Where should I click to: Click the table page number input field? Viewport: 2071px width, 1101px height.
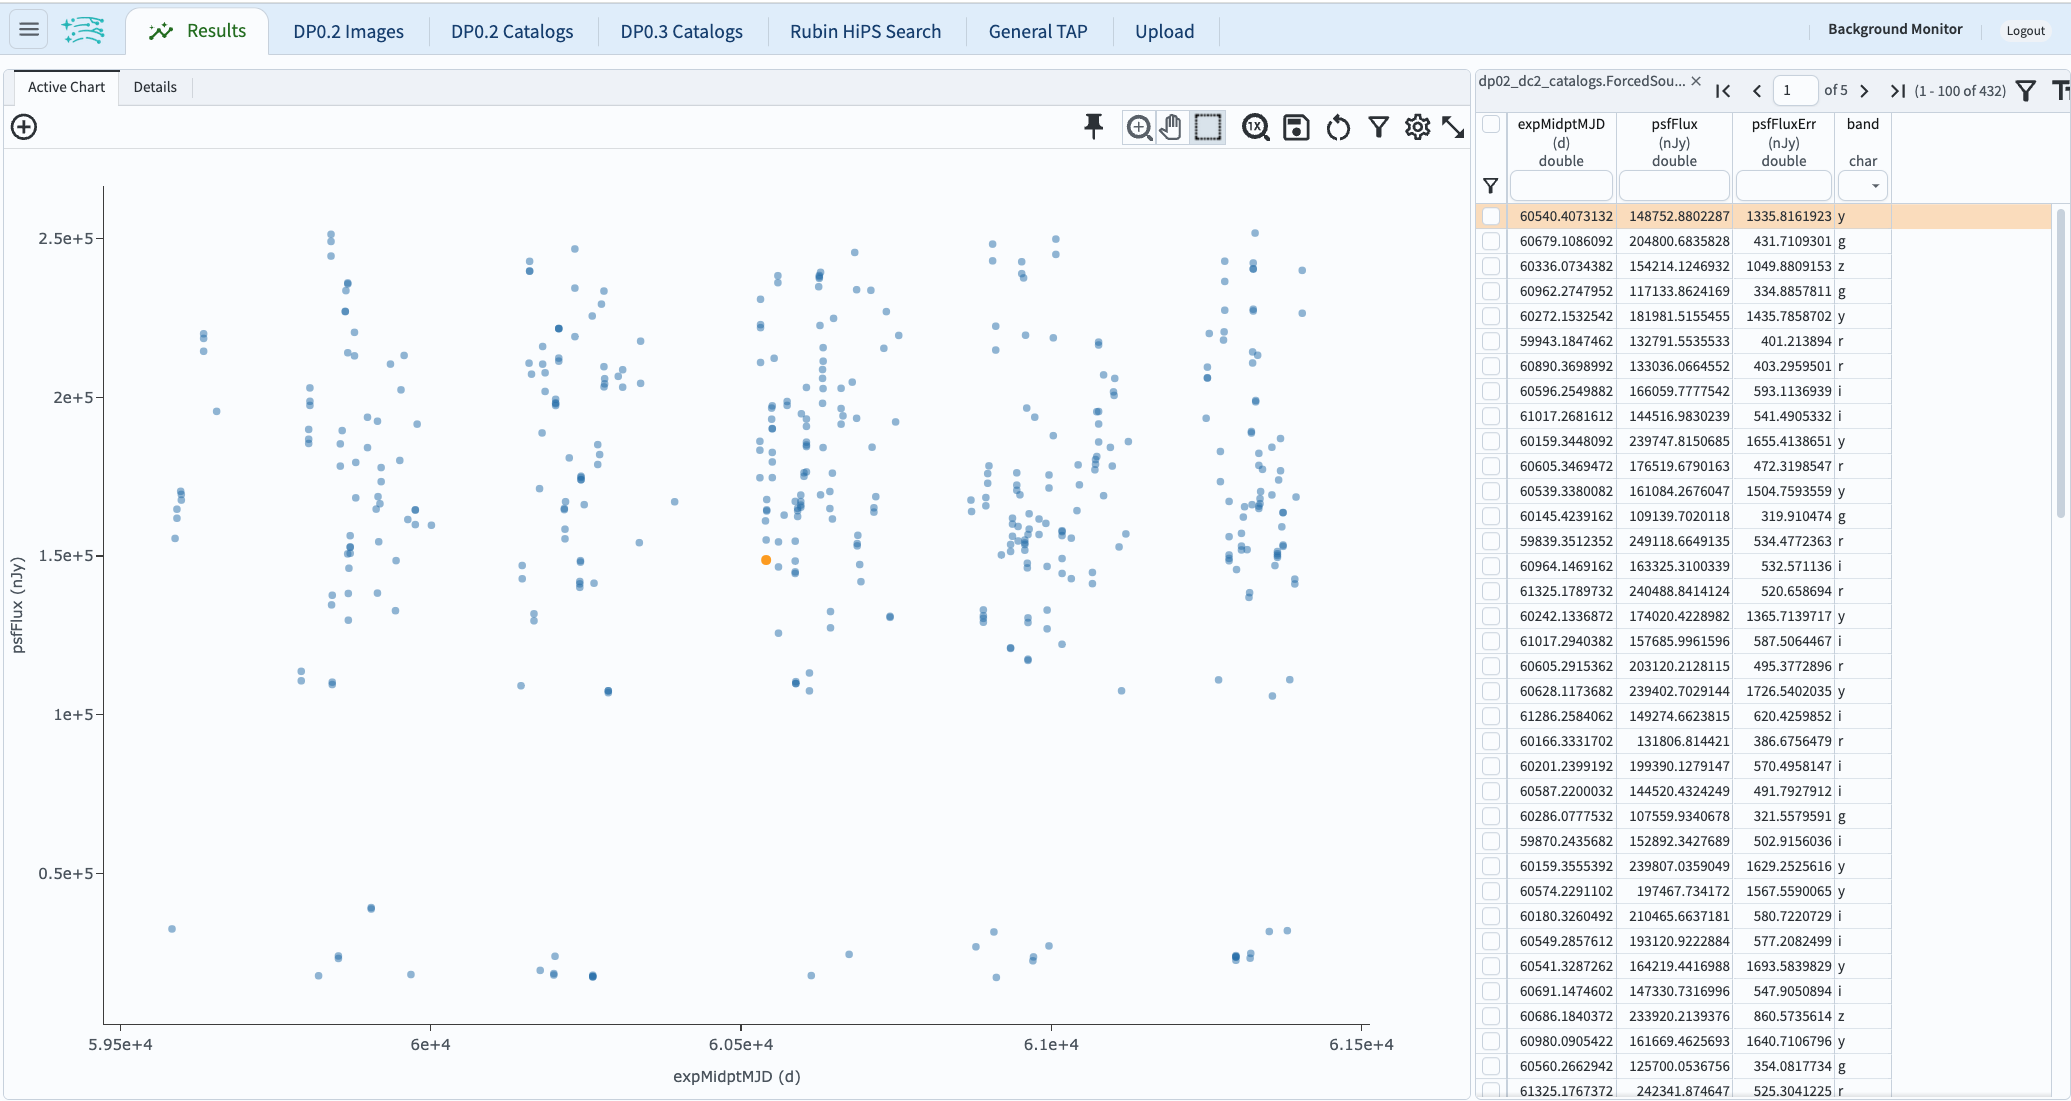pyautogui.click(x=1795, y=90)
